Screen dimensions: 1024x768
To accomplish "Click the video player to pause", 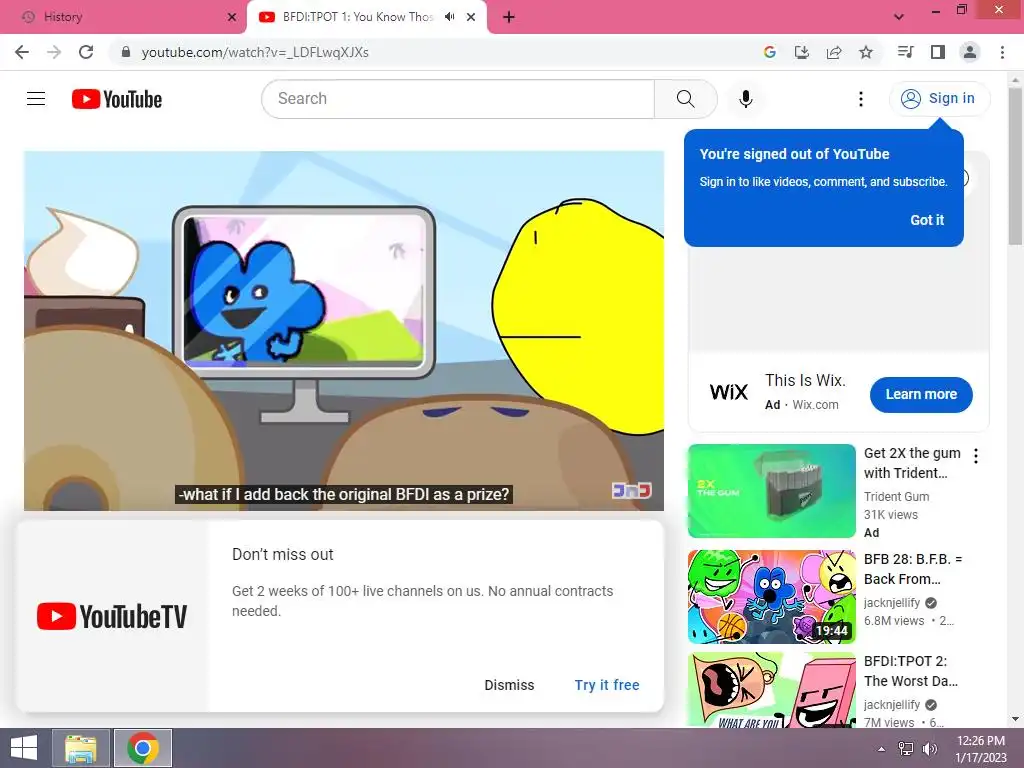I will pos(344,330).
